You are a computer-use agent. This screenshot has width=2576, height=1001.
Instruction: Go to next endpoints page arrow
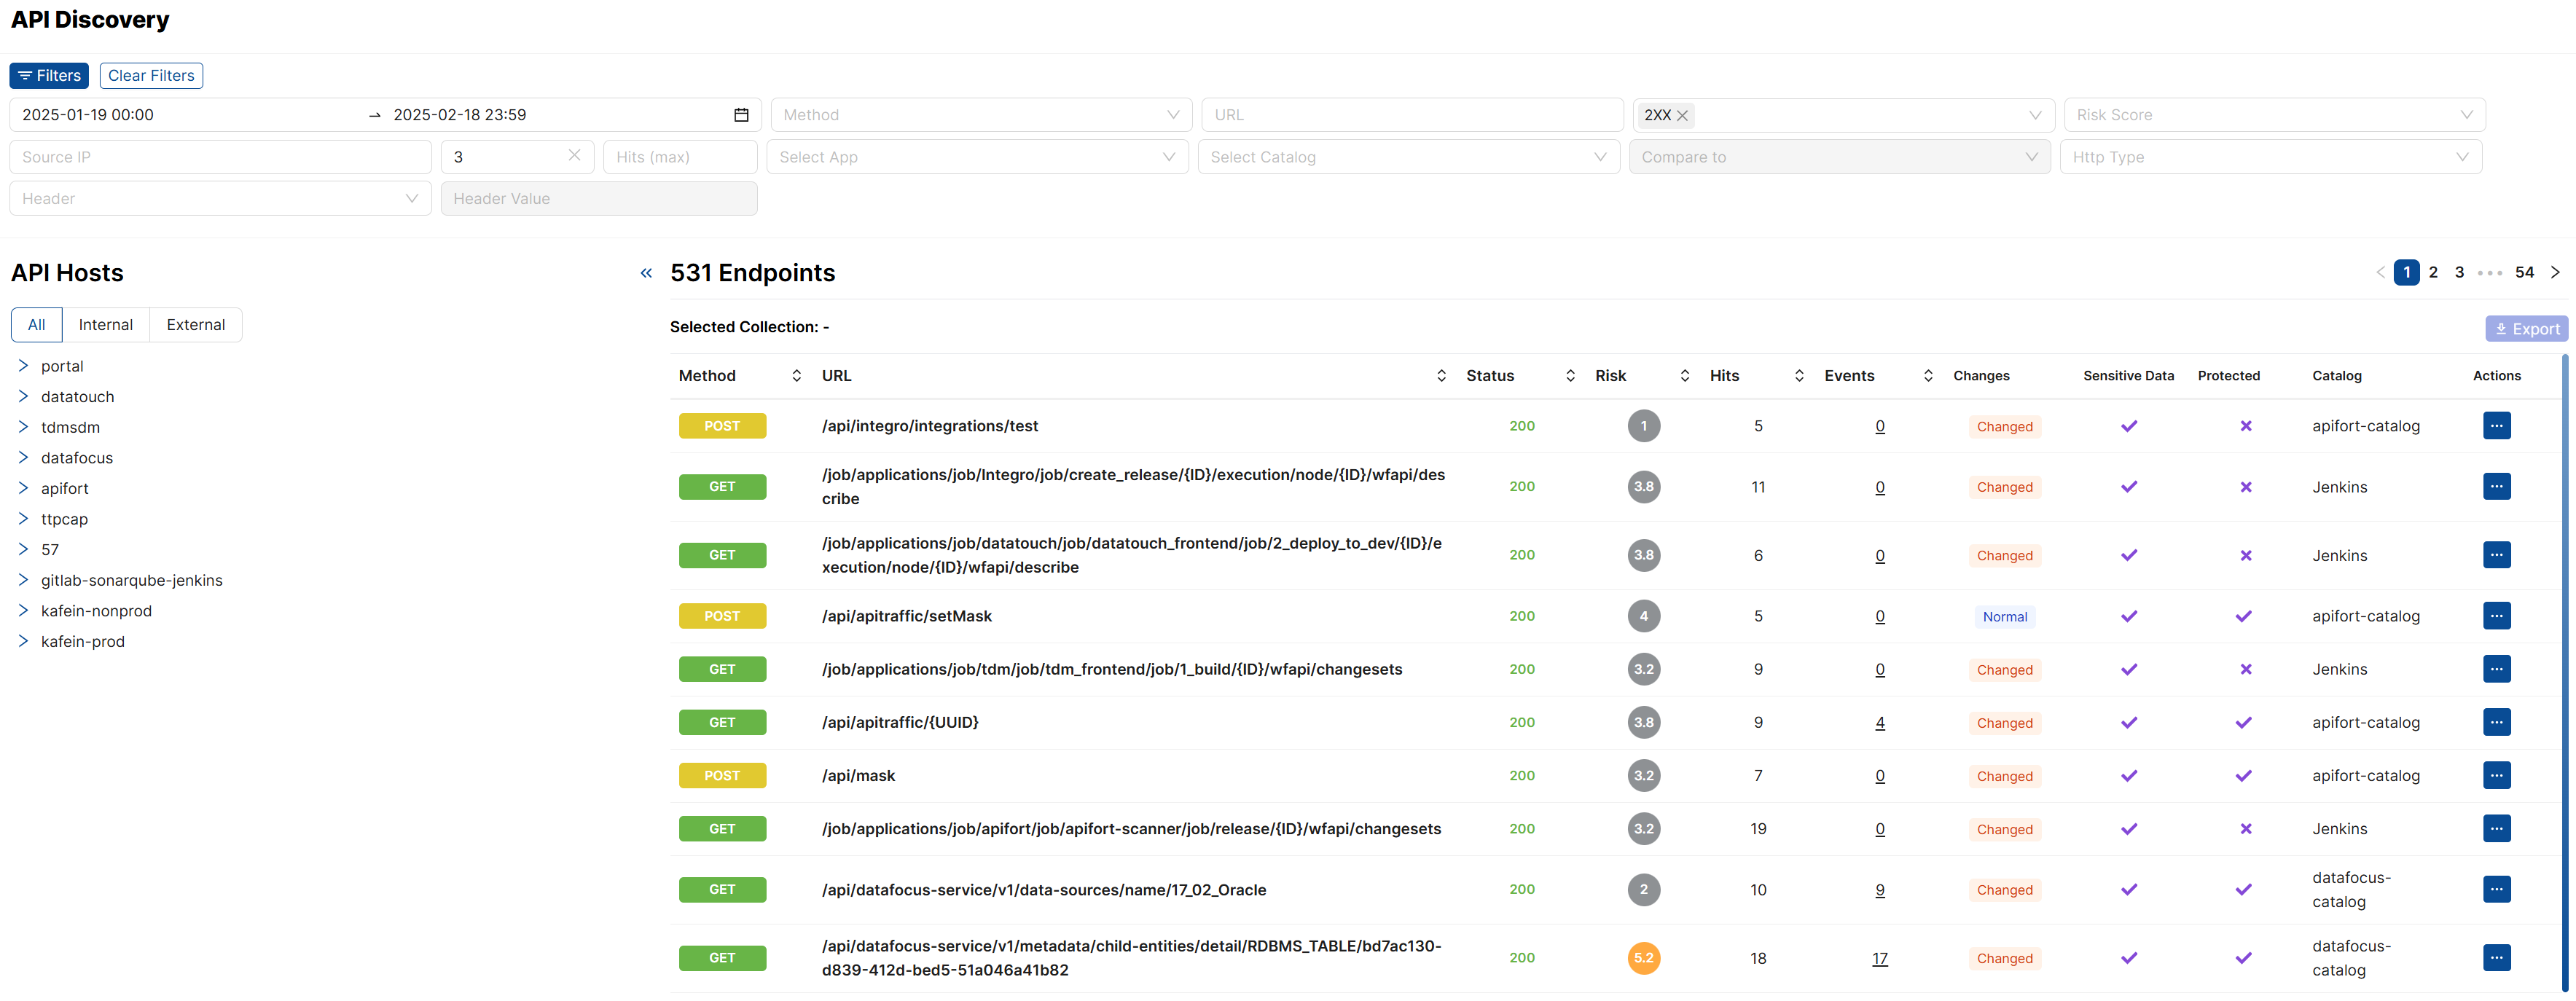point(2555,272)
